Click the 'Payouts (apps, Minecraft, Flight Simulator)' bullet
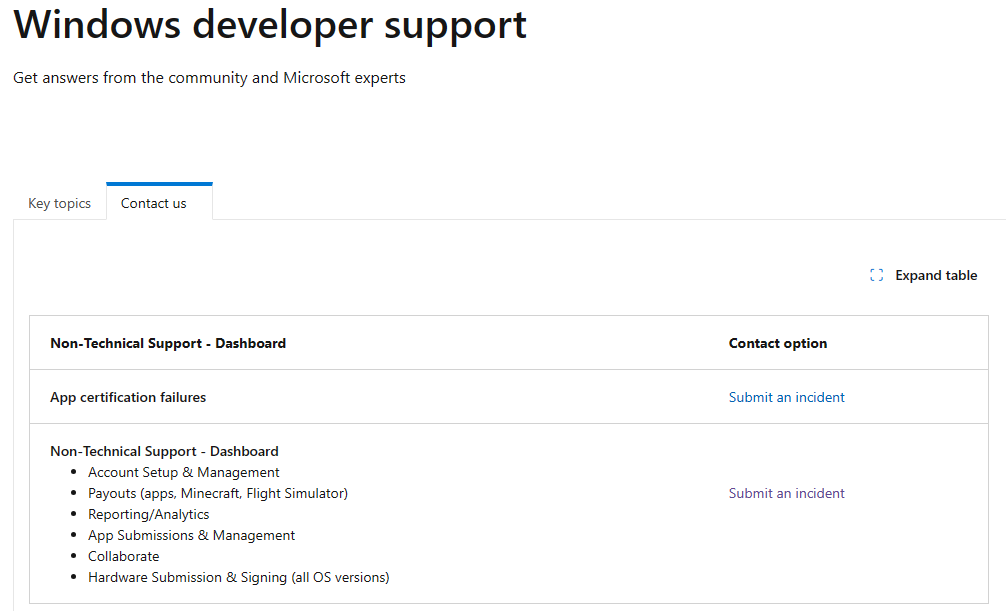The height and width of the screenshot is (611, 1006). tap(218, 494)
